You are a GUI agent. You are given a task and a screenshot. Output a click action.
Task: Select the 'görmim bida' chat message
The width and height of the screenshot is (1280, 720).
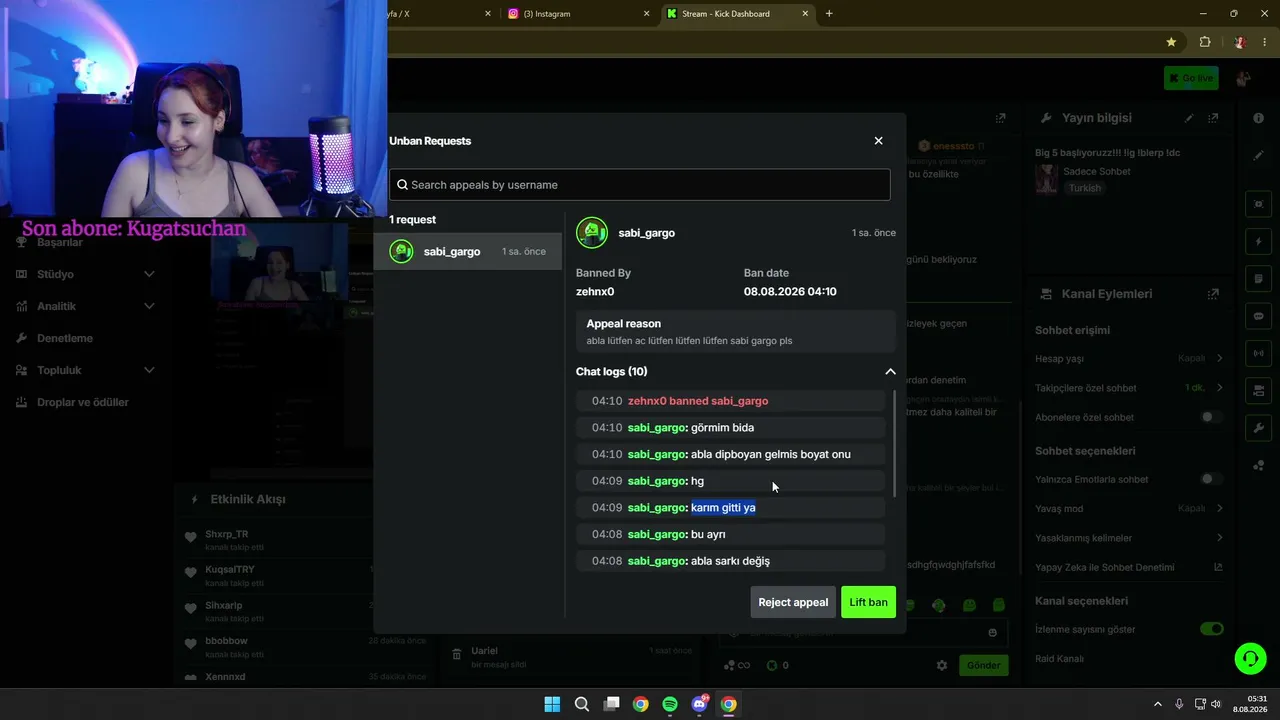731,428
